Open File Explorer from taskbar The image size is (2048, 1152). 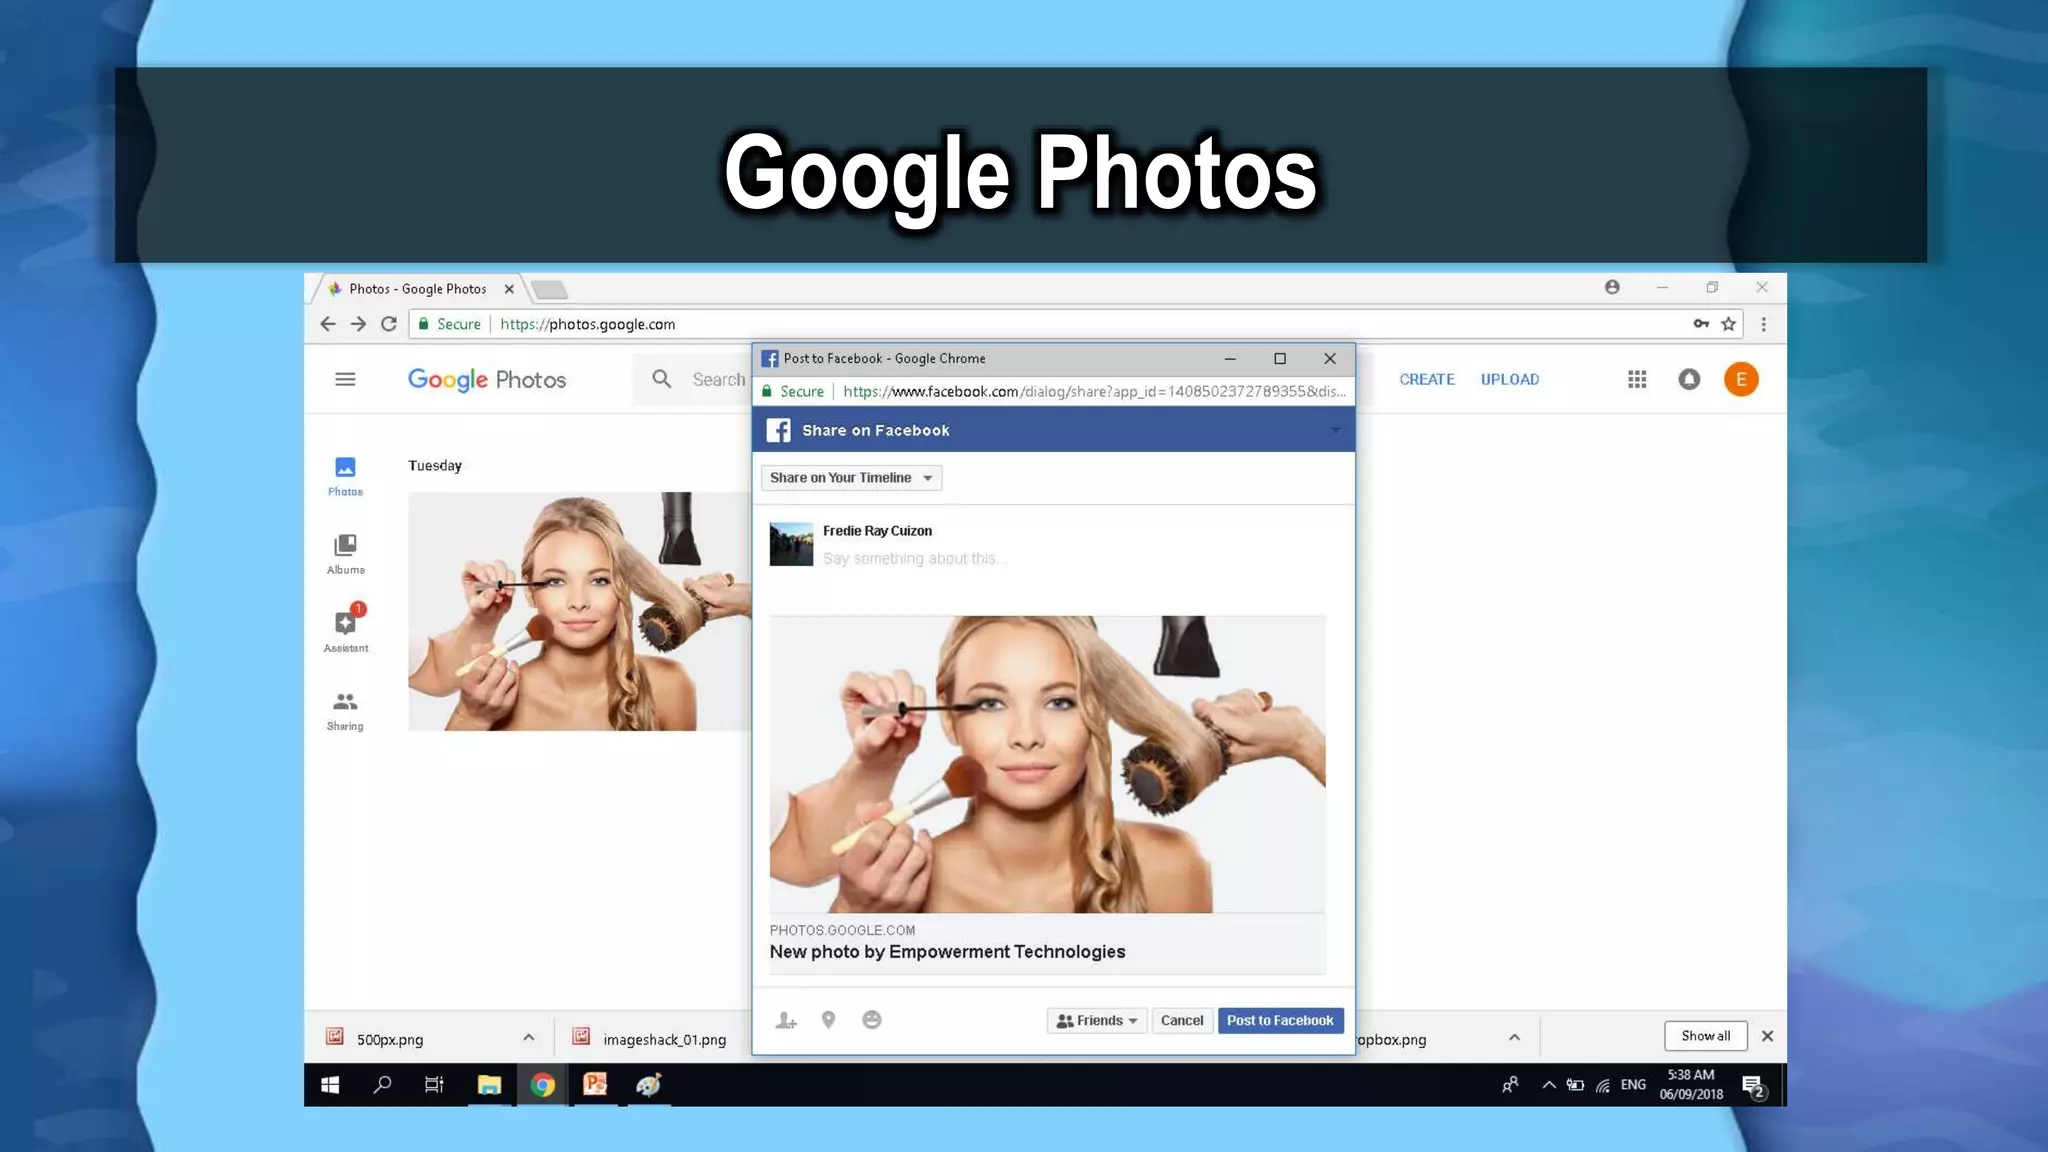[489, 1085]
